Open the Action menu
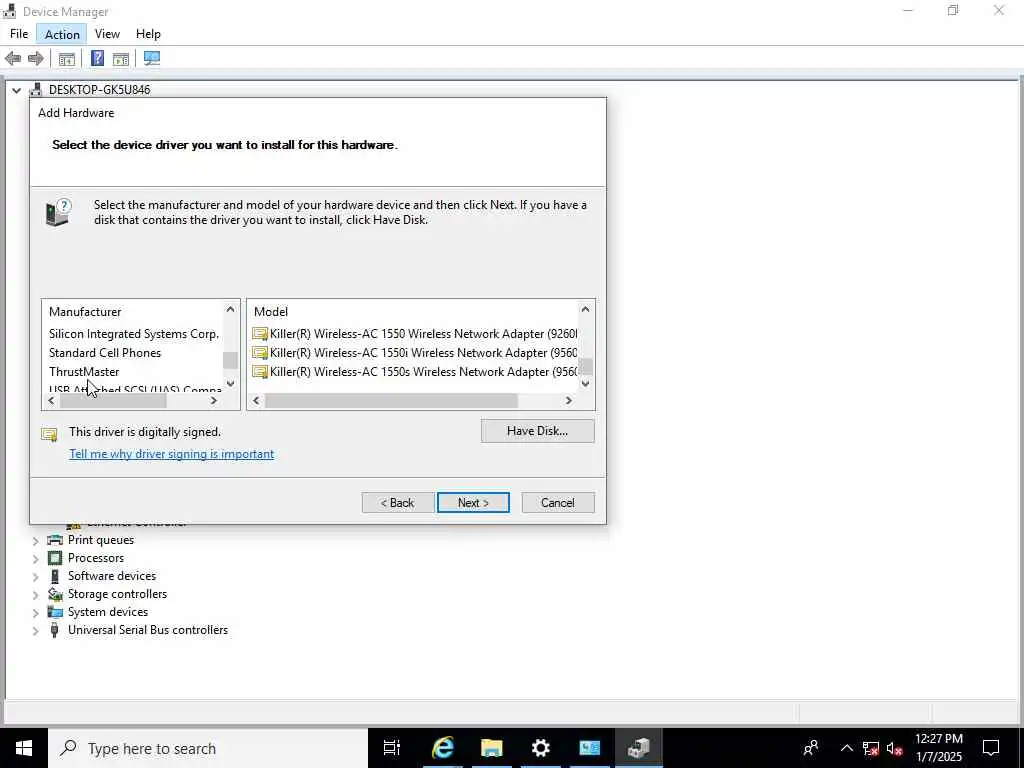 (x=62, y=34)
